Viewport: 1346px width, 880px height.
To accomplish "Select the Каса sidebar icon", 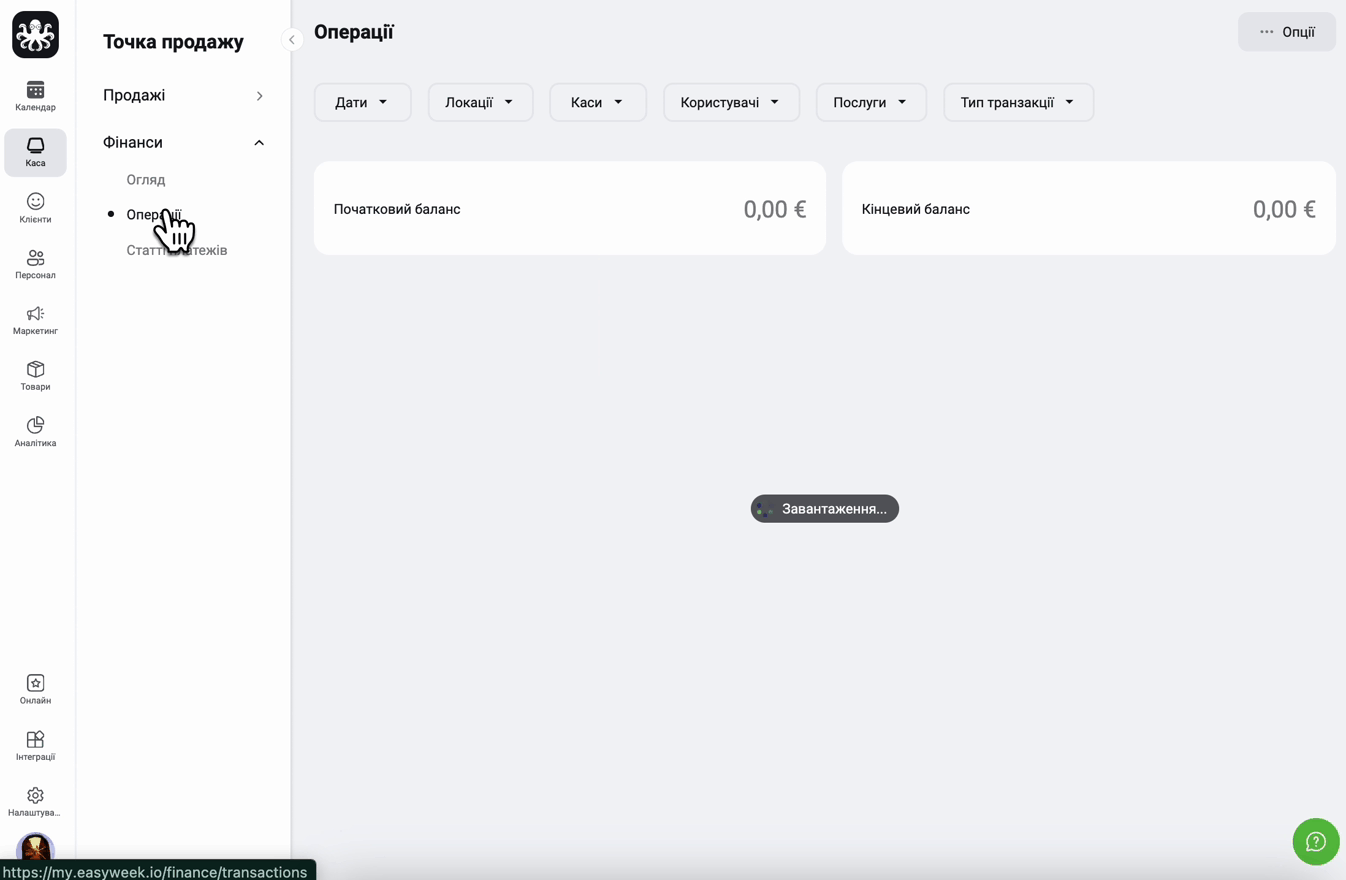I will pos(35,152).
